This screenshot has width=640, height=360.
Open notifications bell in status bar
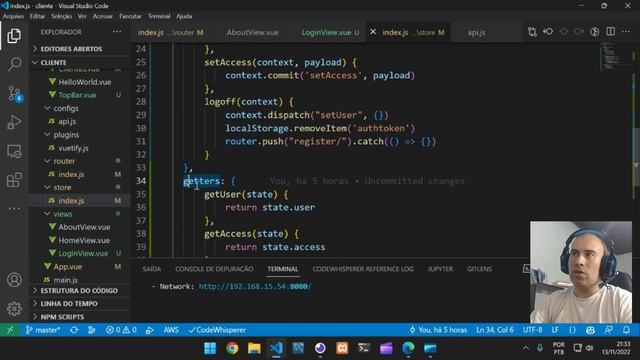pos(626,330)
